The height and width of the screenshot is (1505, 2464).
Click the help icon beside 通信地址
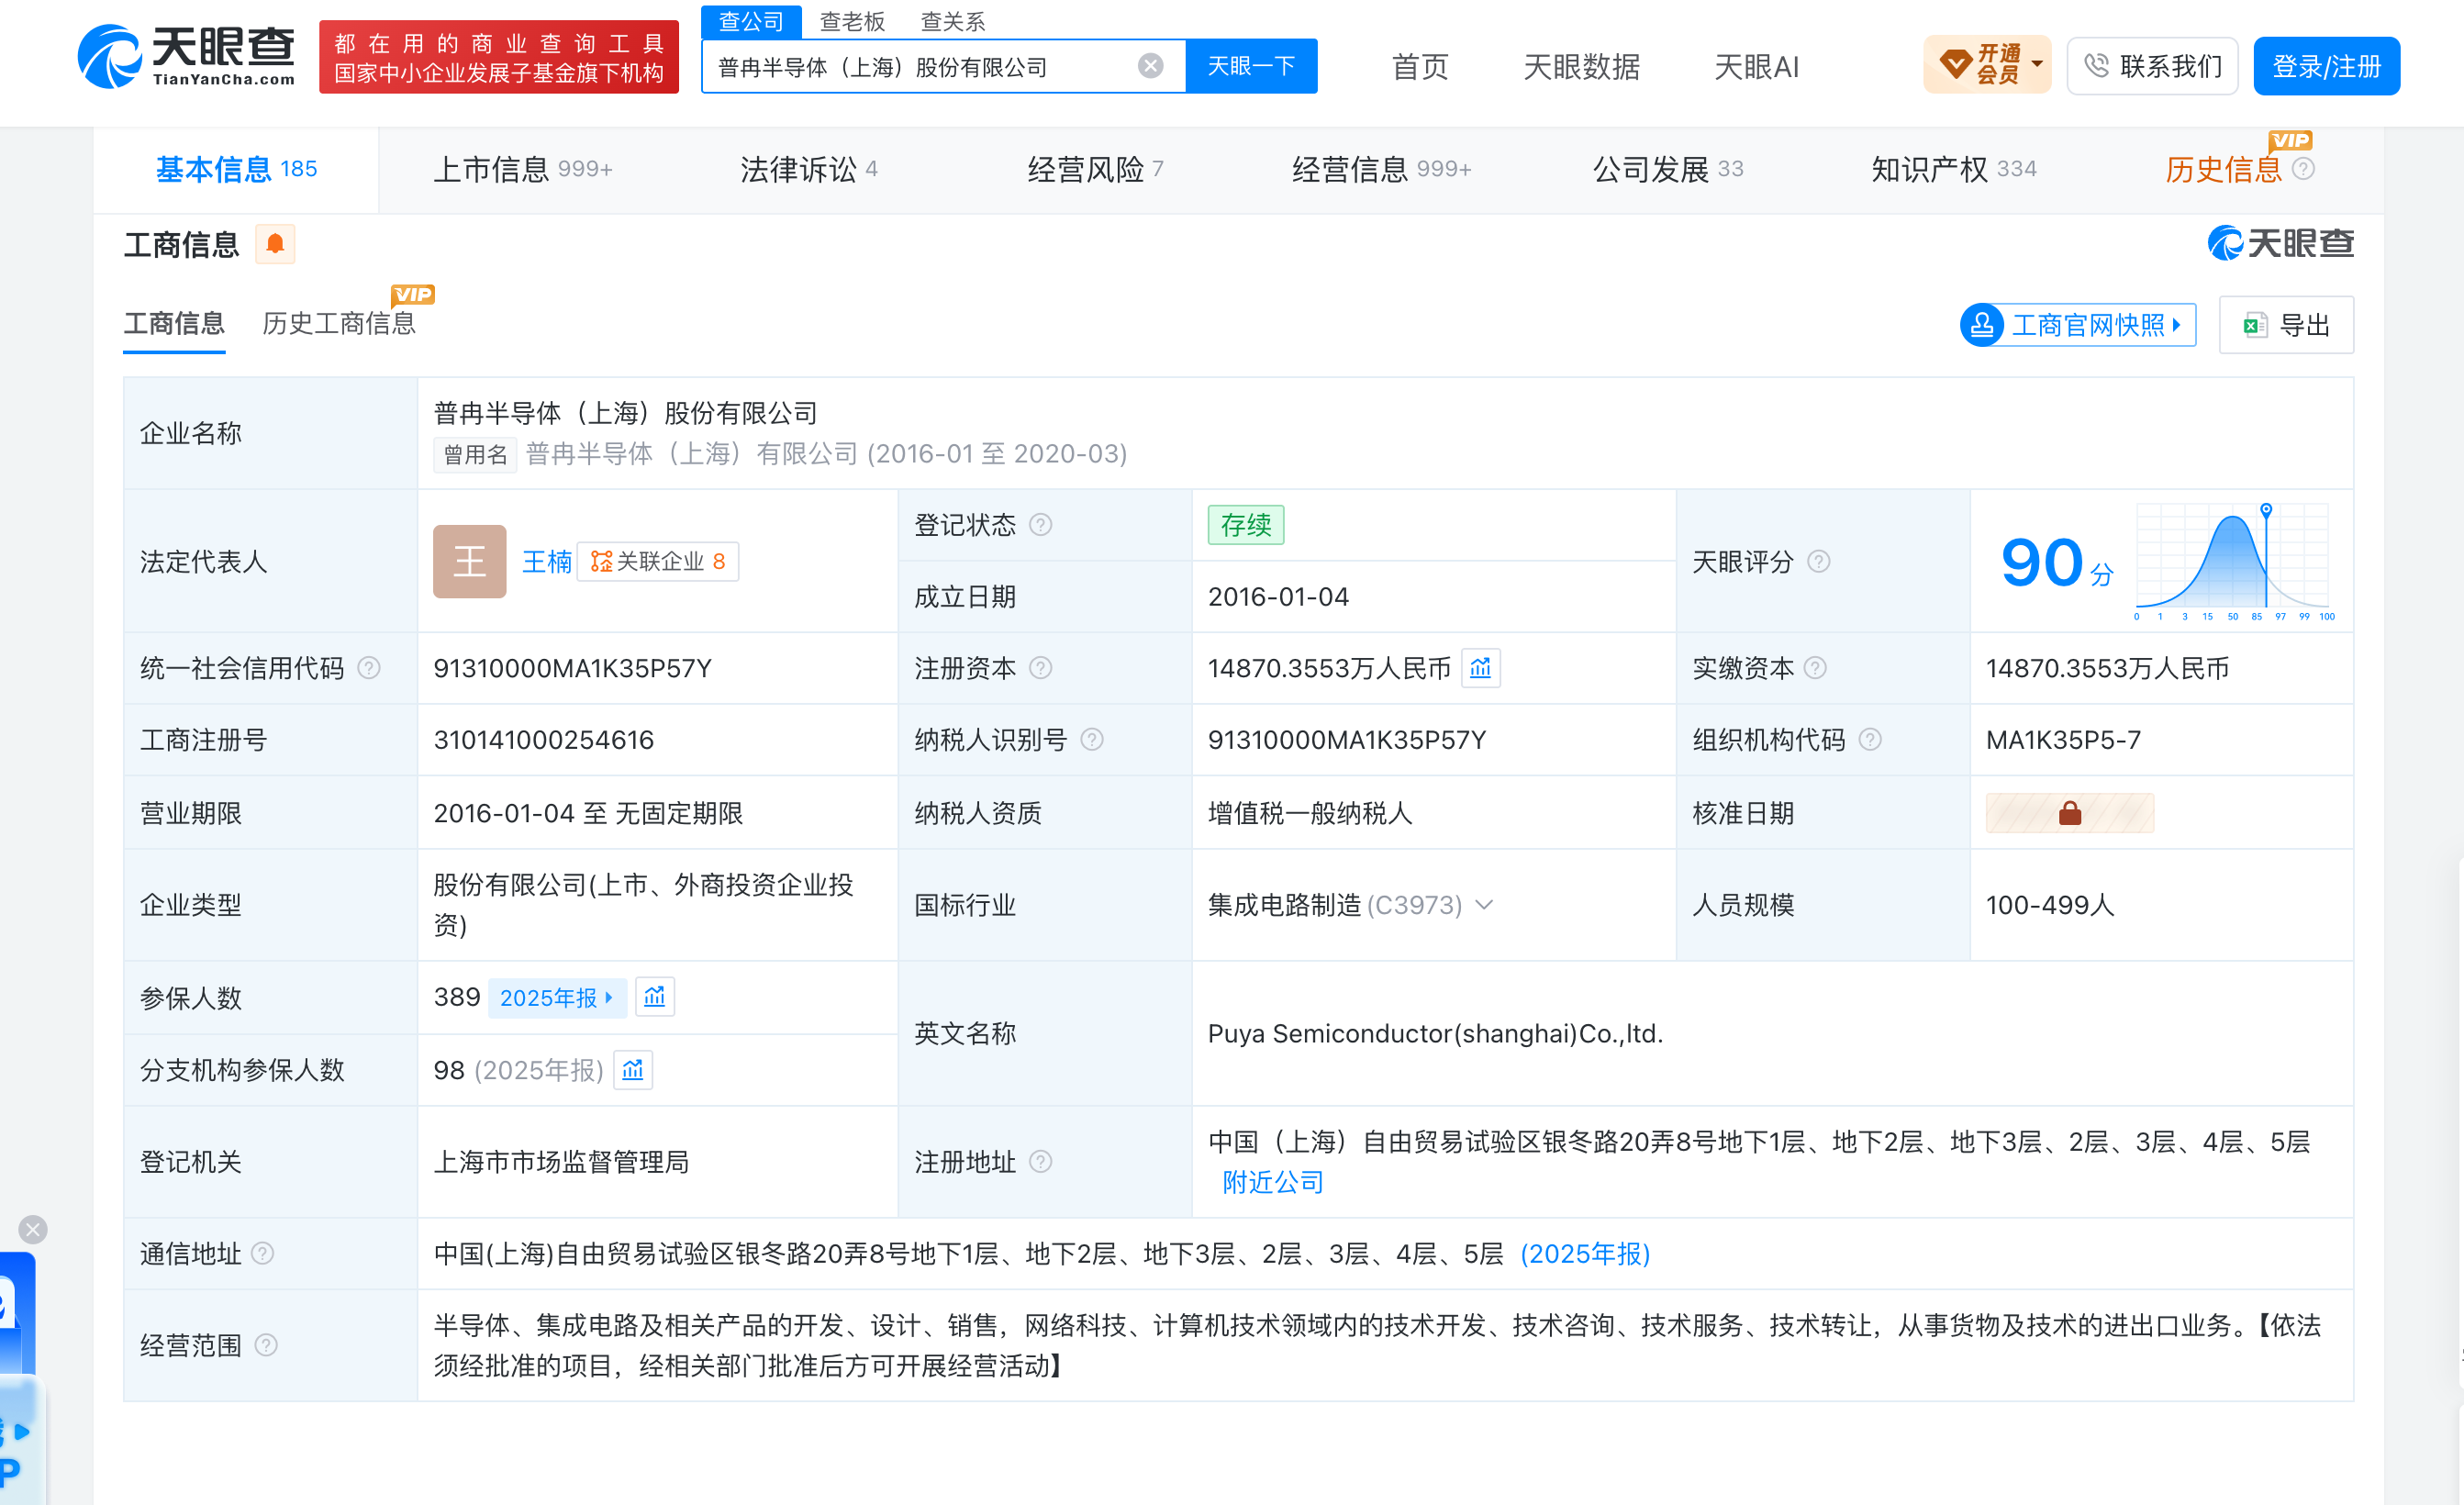pos(262,1254)
